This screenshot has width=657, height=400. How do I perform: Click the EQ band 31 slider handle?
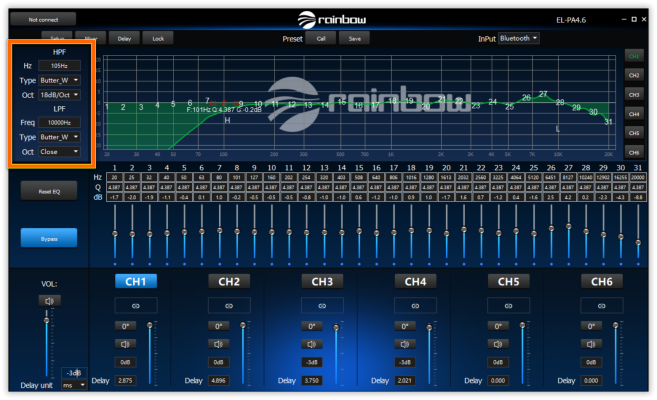[638, 243]
